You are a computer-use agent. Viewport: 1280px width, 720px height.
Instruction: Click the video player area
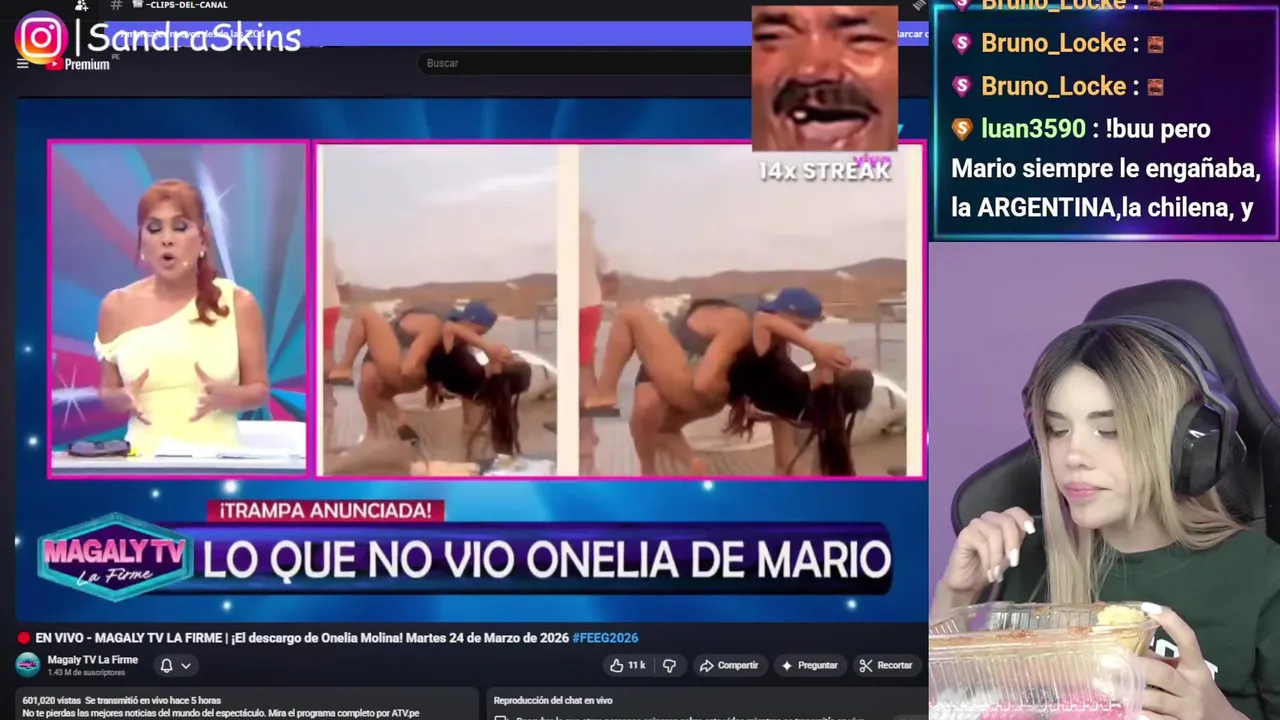tap(471, 360)
